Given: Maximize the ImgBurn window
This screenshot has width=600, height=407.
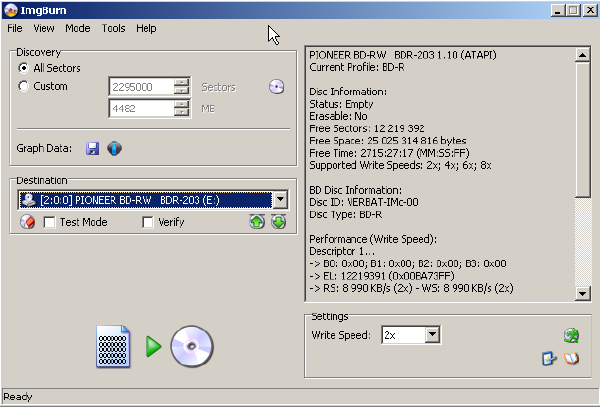Looking at the screenshot, I should click(573, 10).
